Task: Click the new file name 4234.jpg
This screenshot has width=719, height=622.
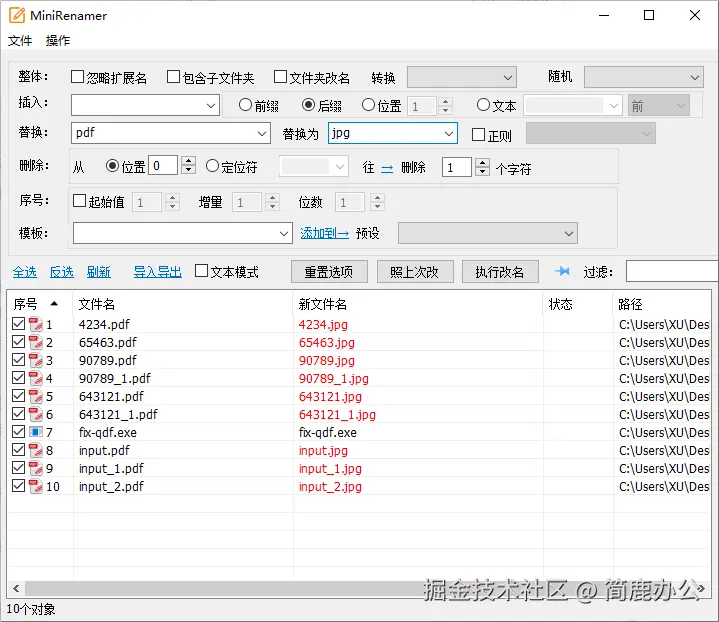Action: tap(323, 324)
